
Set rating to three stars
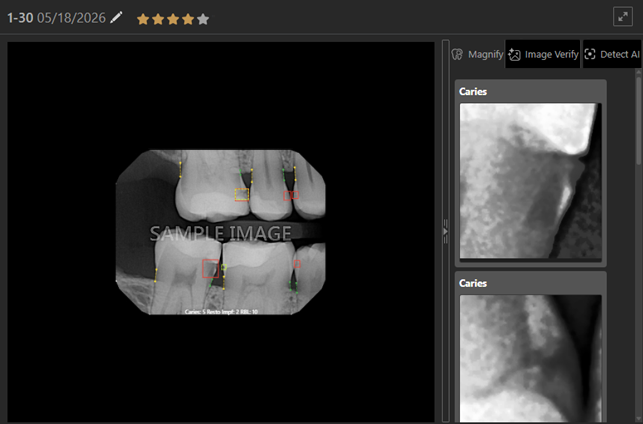173,19
